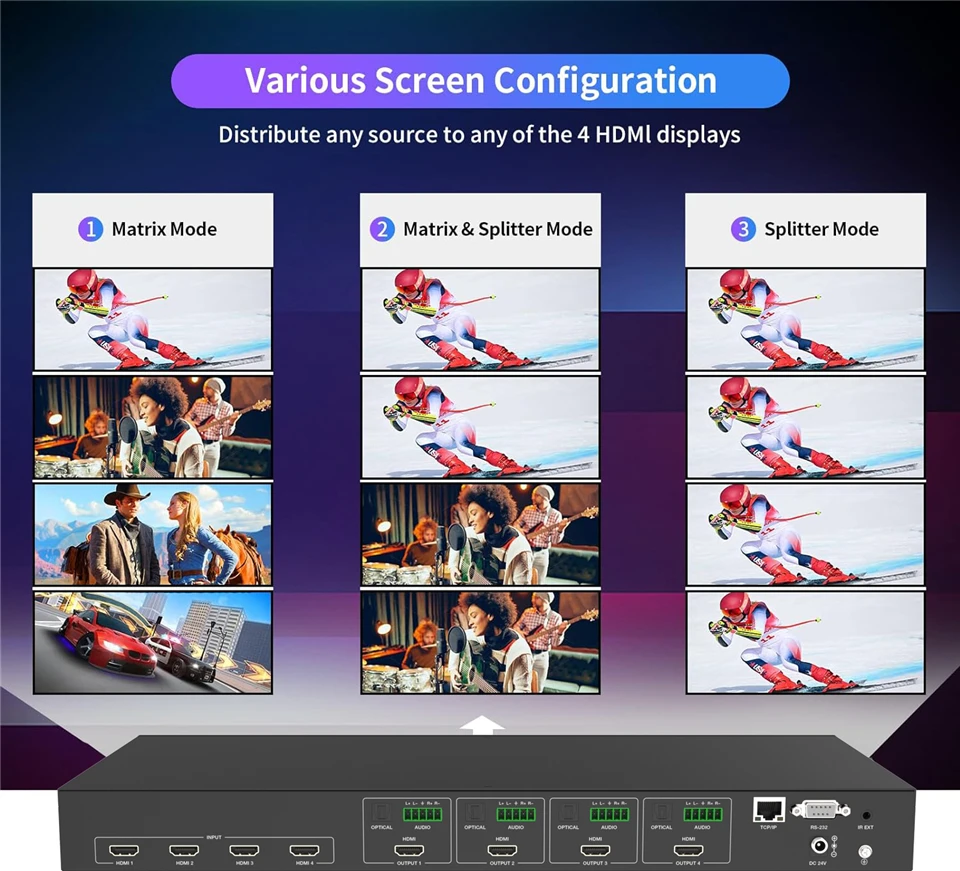This screenshot has width=960, height=871.
Task: Click the TCP/IP ethernet port
Action: coord(768,810)
